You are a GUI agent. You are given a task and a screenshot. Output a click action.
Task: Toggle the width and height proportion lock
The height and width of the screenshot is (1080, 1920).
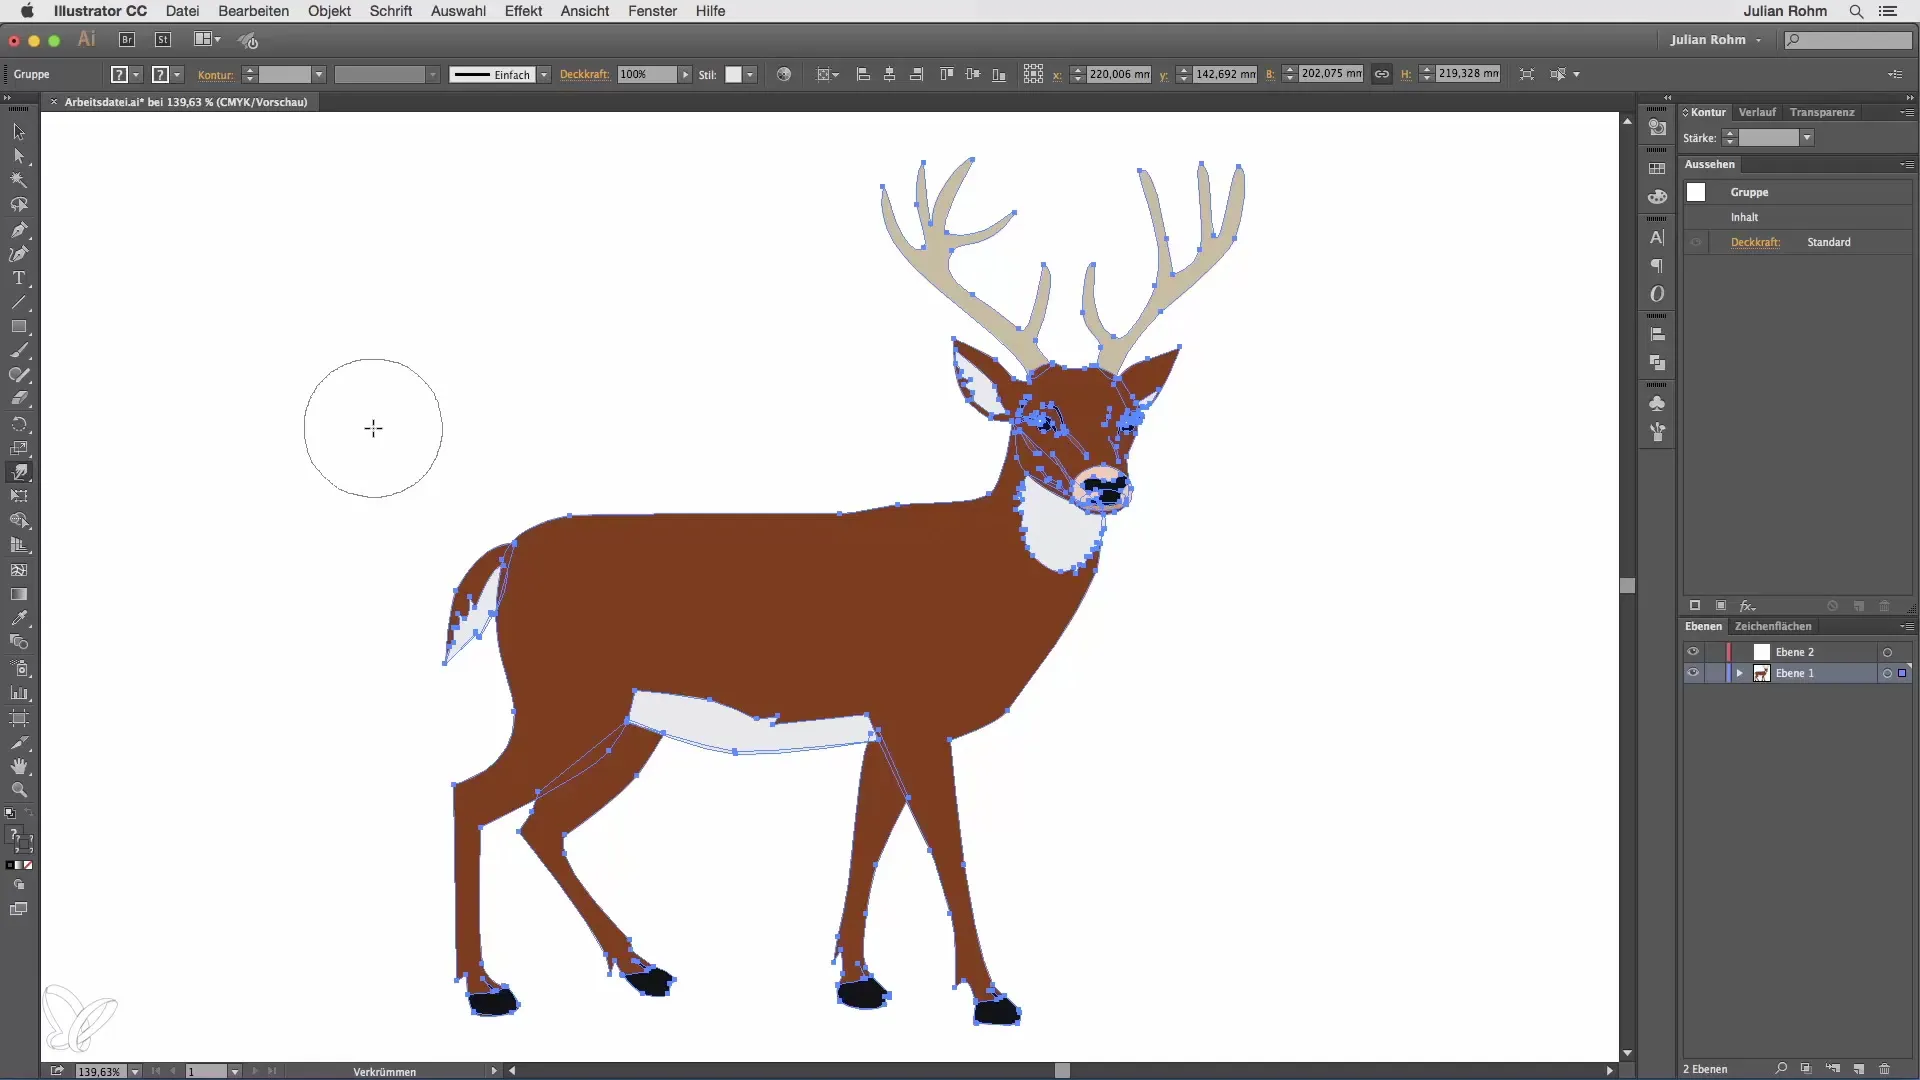[1381, 74]
